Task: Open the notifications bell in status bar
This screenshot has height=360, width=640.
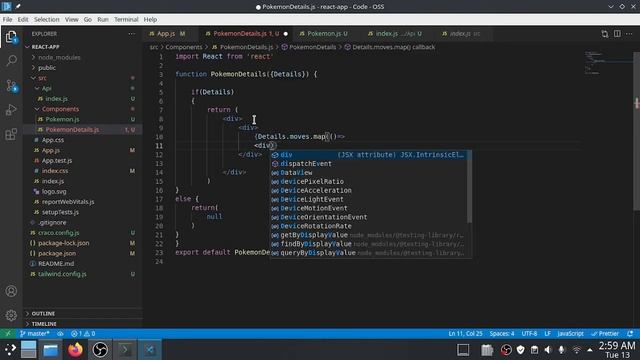Action: (x=630, y=333)
